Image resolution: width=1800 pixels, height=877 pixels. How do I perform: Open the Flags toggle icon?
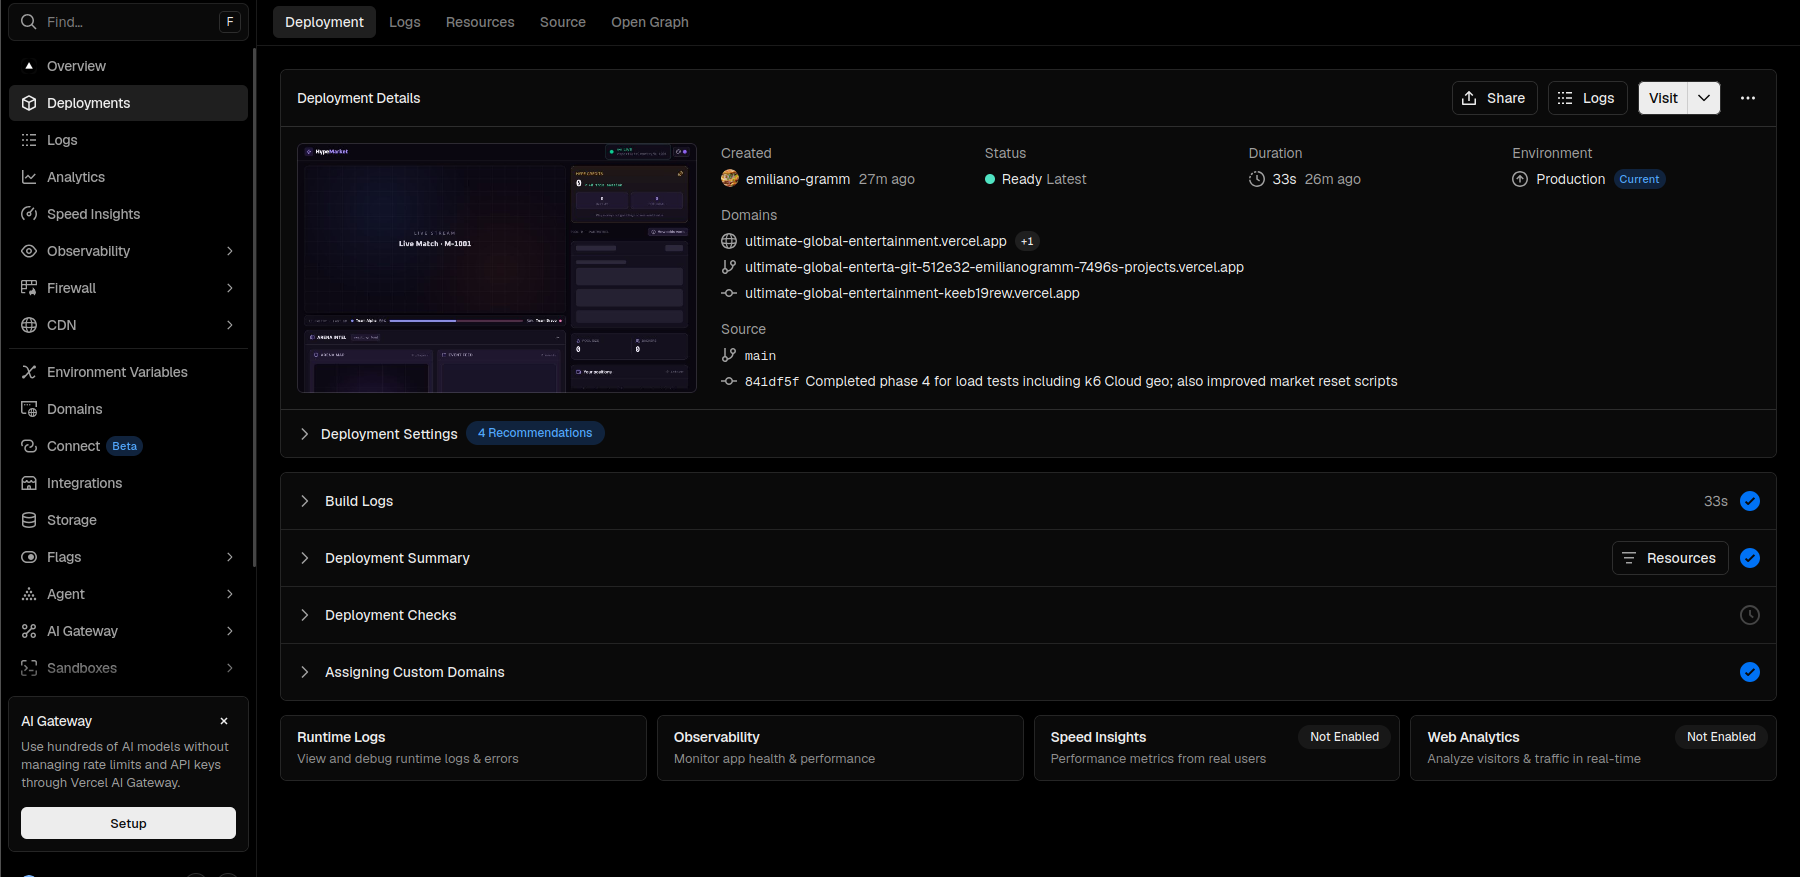tap(29, 557)
